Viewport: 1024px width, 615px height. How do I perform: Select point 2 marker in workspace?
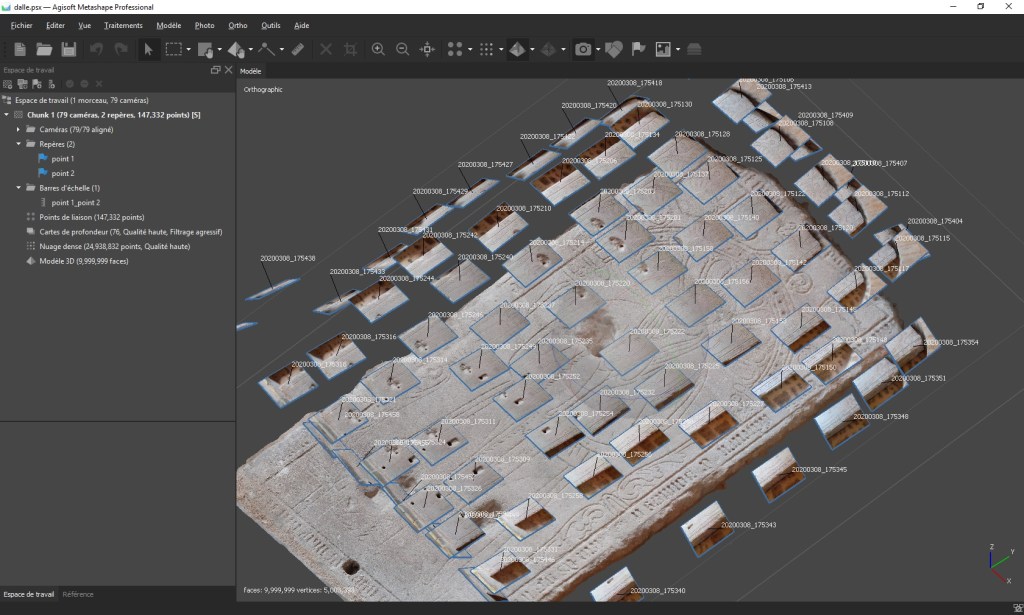pyautogui.click(x=62, y=173)
